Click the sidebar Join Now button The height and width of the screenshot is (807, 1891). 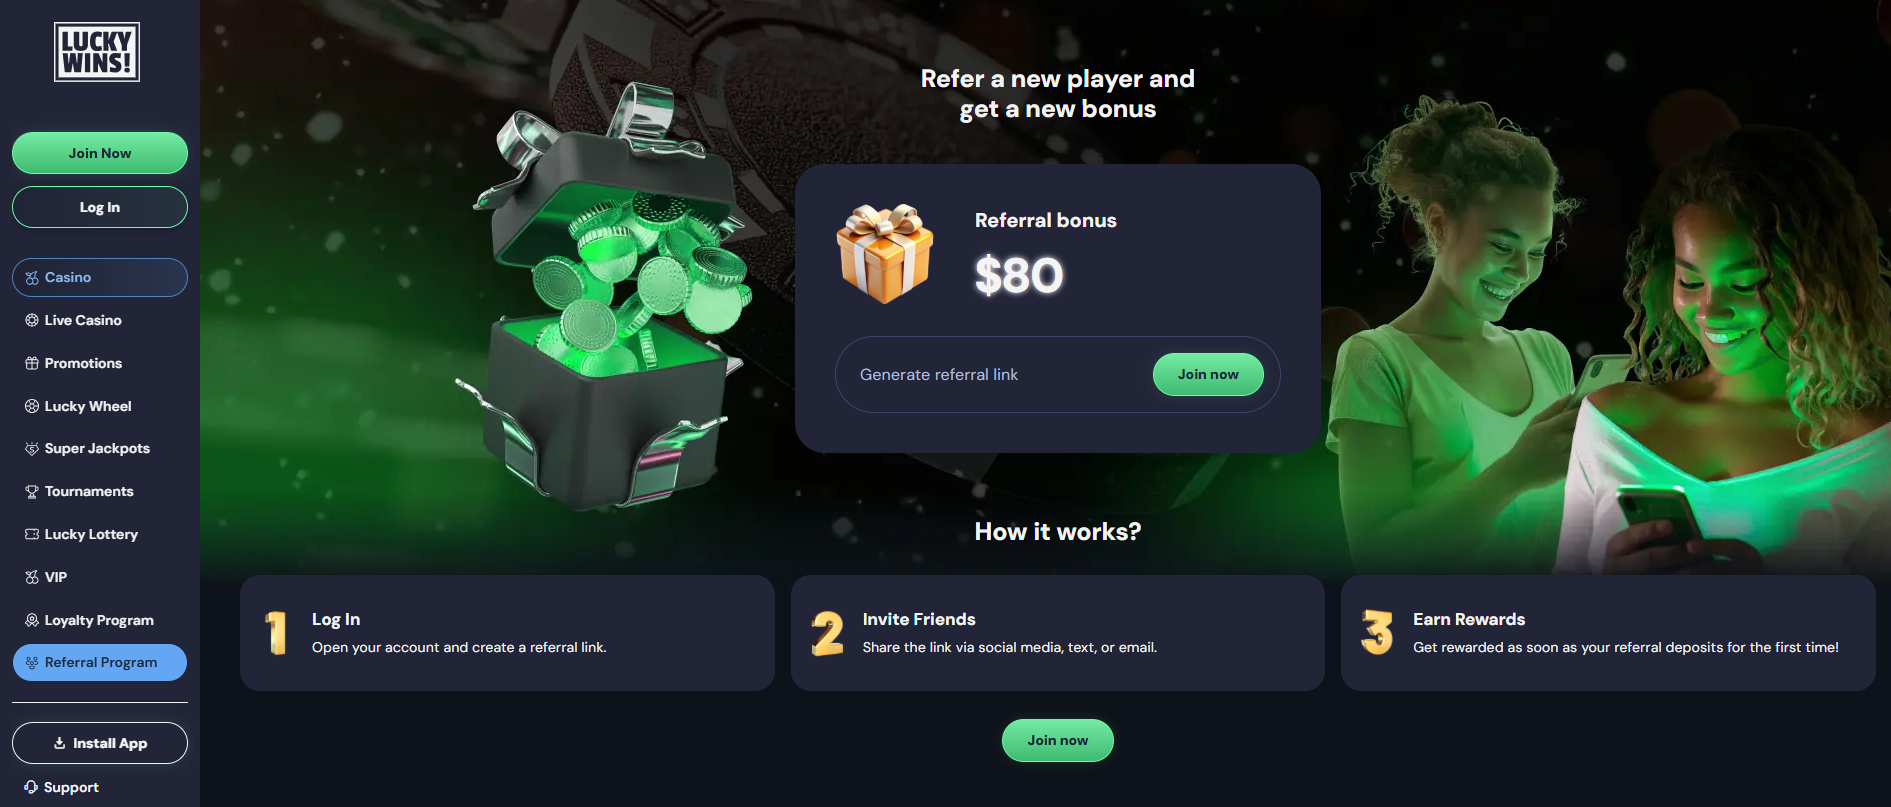pyautogui.click(x=100, y=153)
